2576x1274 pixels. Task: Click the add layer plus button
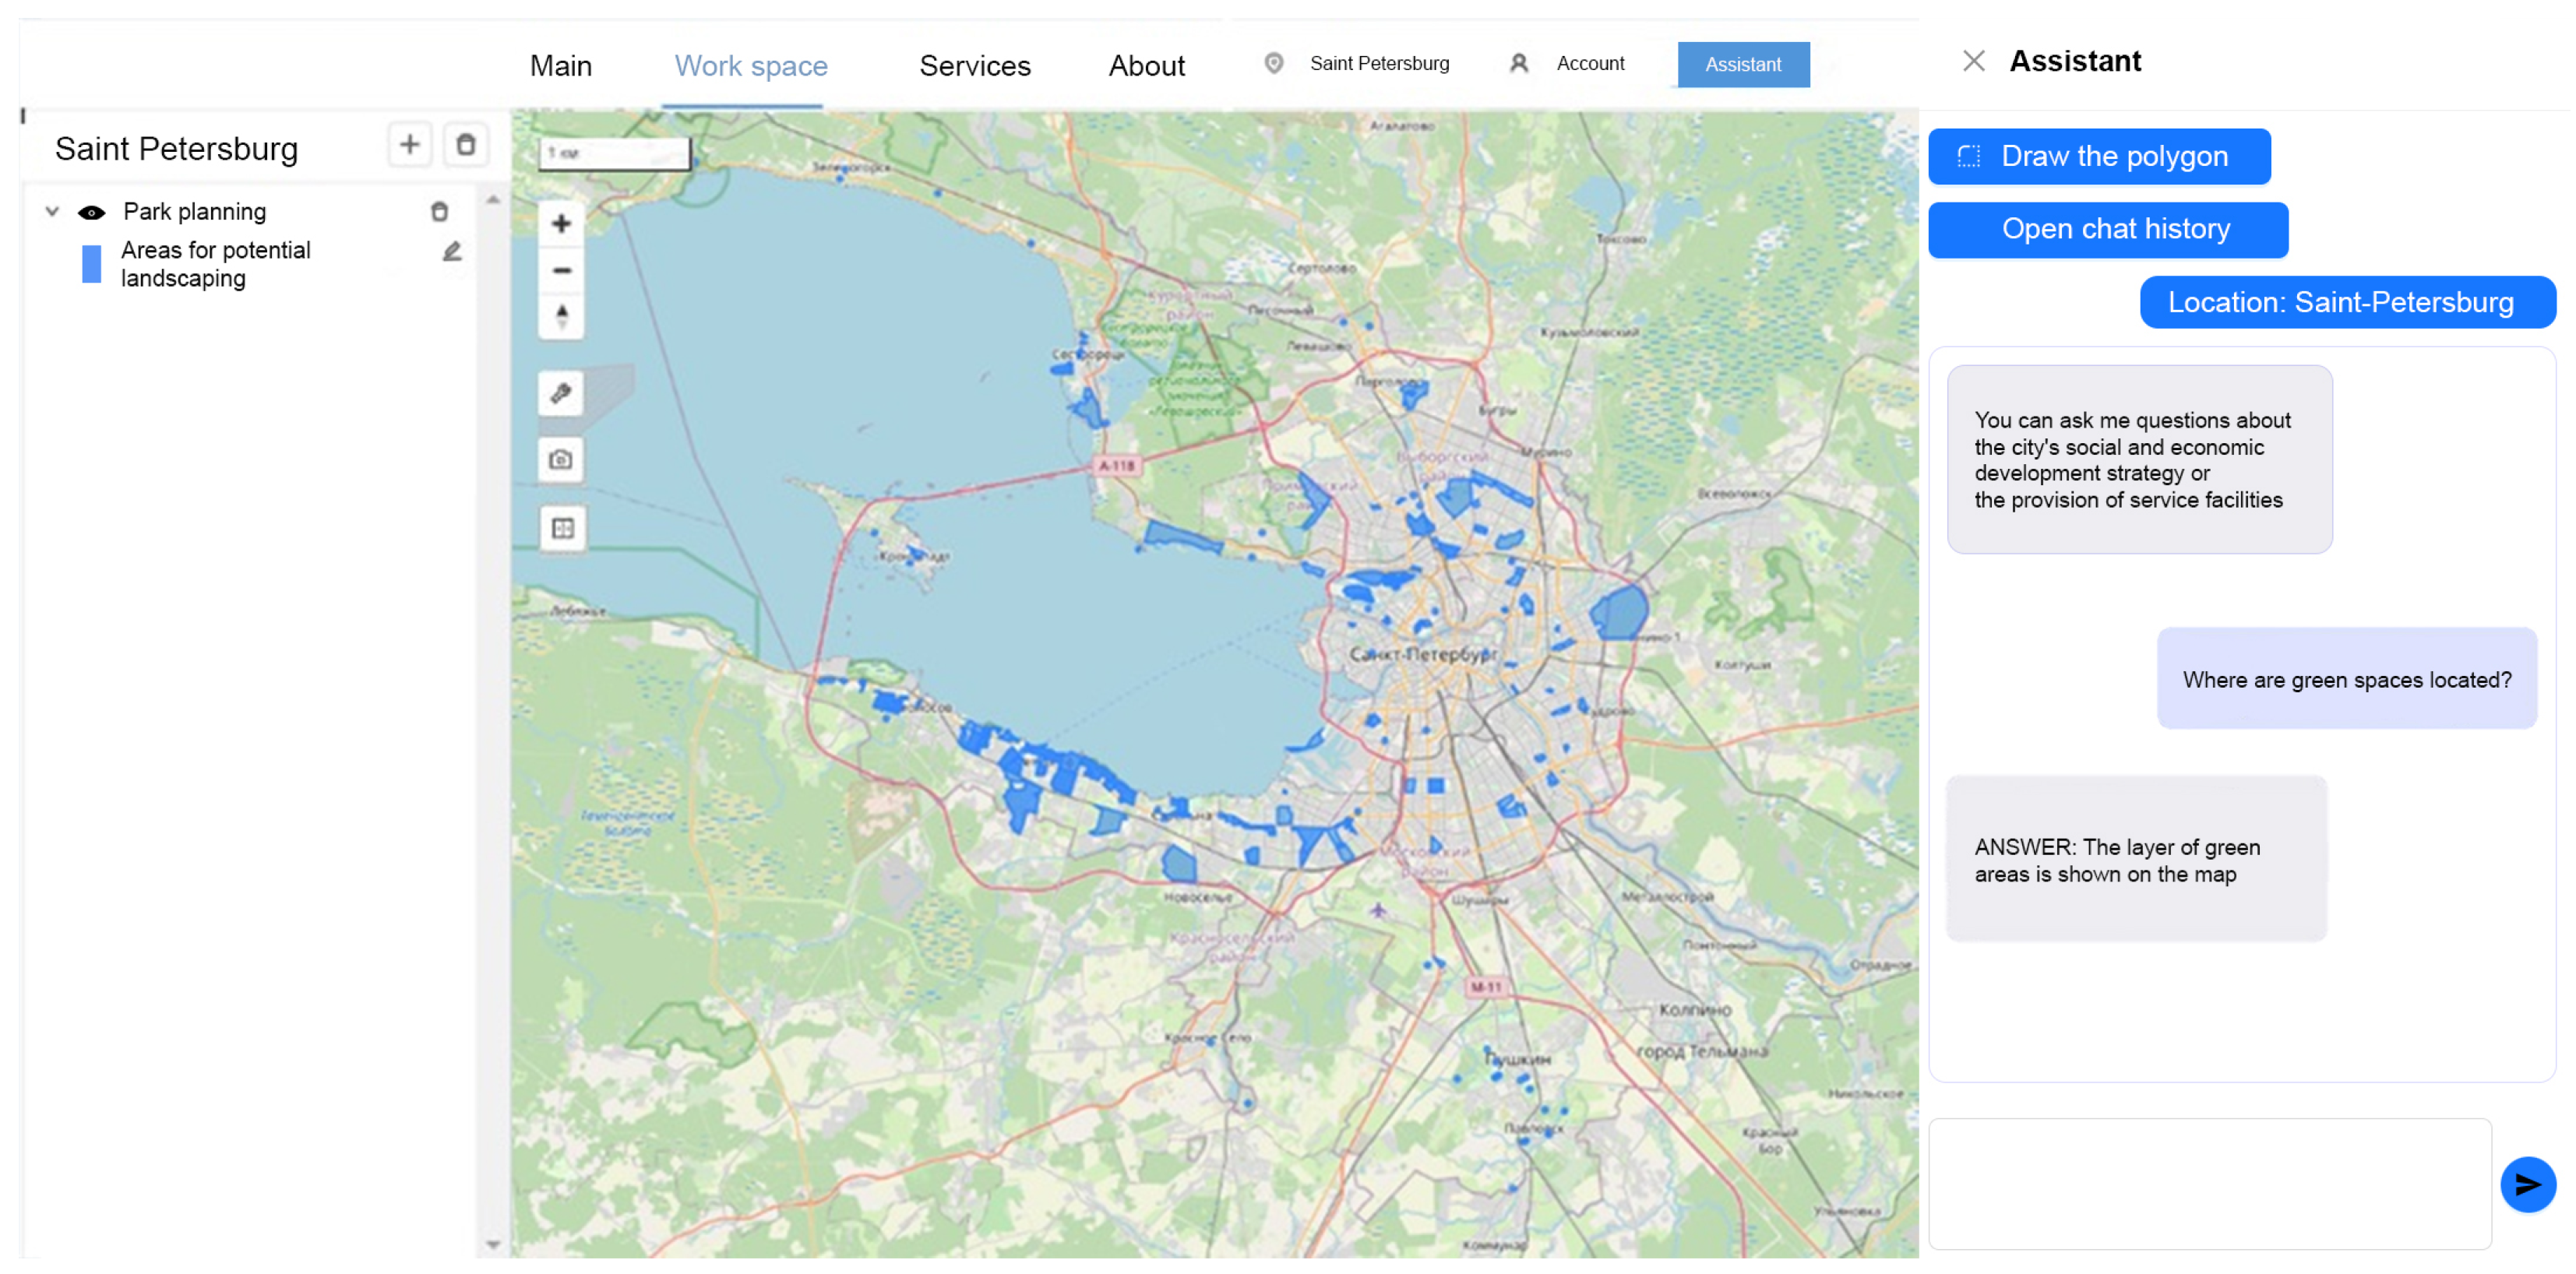(x=410, y=145)
